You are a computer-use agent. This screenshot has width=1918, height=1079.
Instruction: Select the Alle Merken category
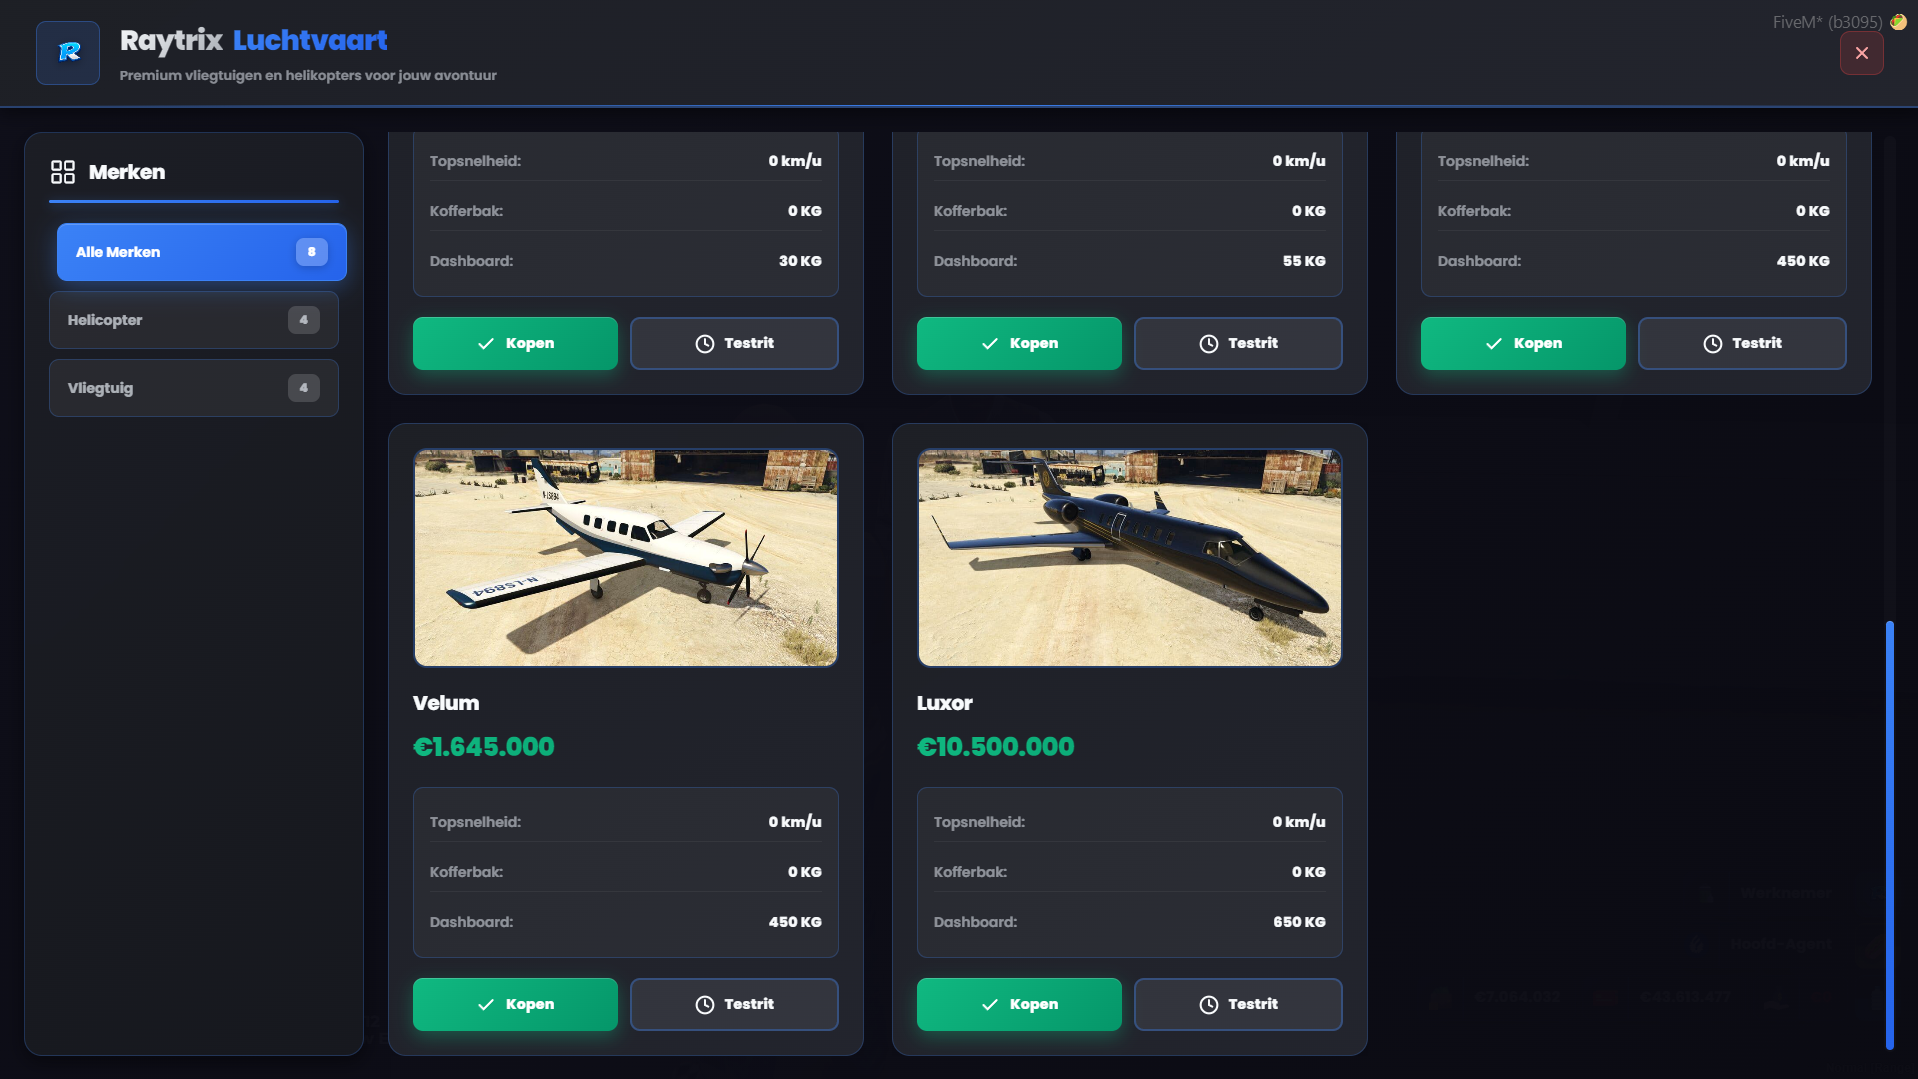[x=202, y=252]
